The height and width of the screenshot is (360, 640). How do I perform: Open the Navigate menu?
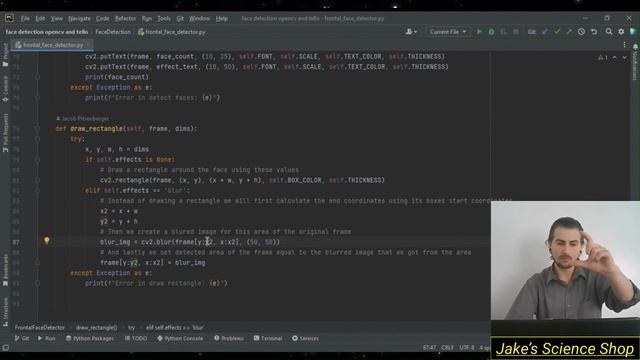tap(79, 18)
